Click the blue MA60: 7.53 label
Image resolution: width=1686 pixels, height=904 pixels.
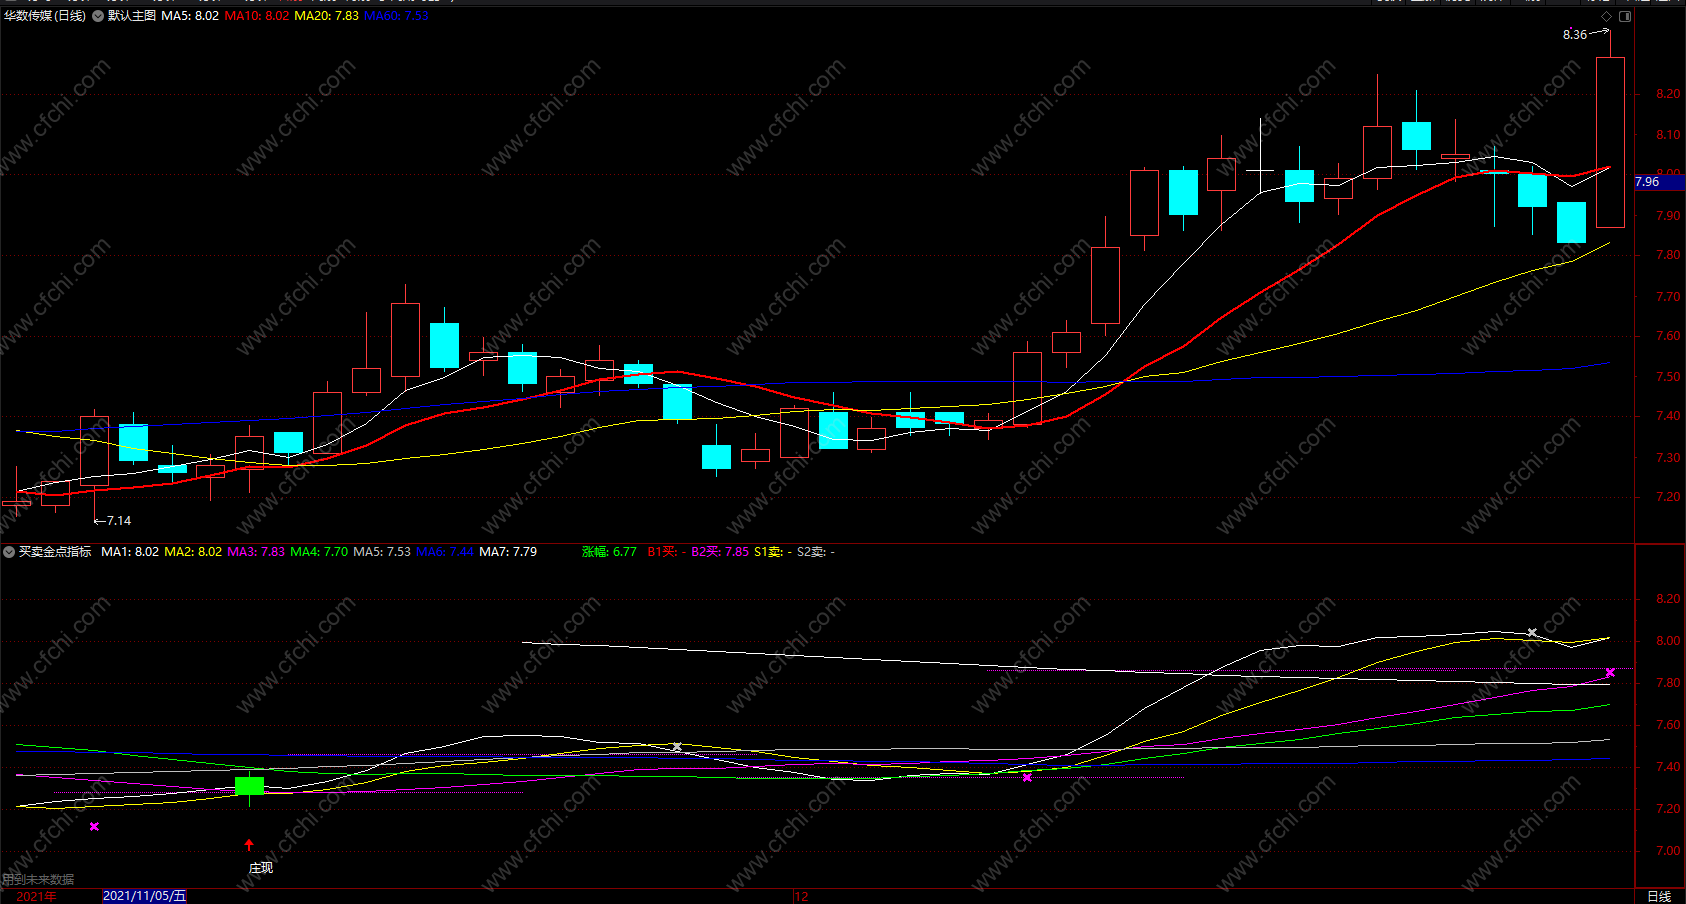pyautogui.click(x=396, y=16)
